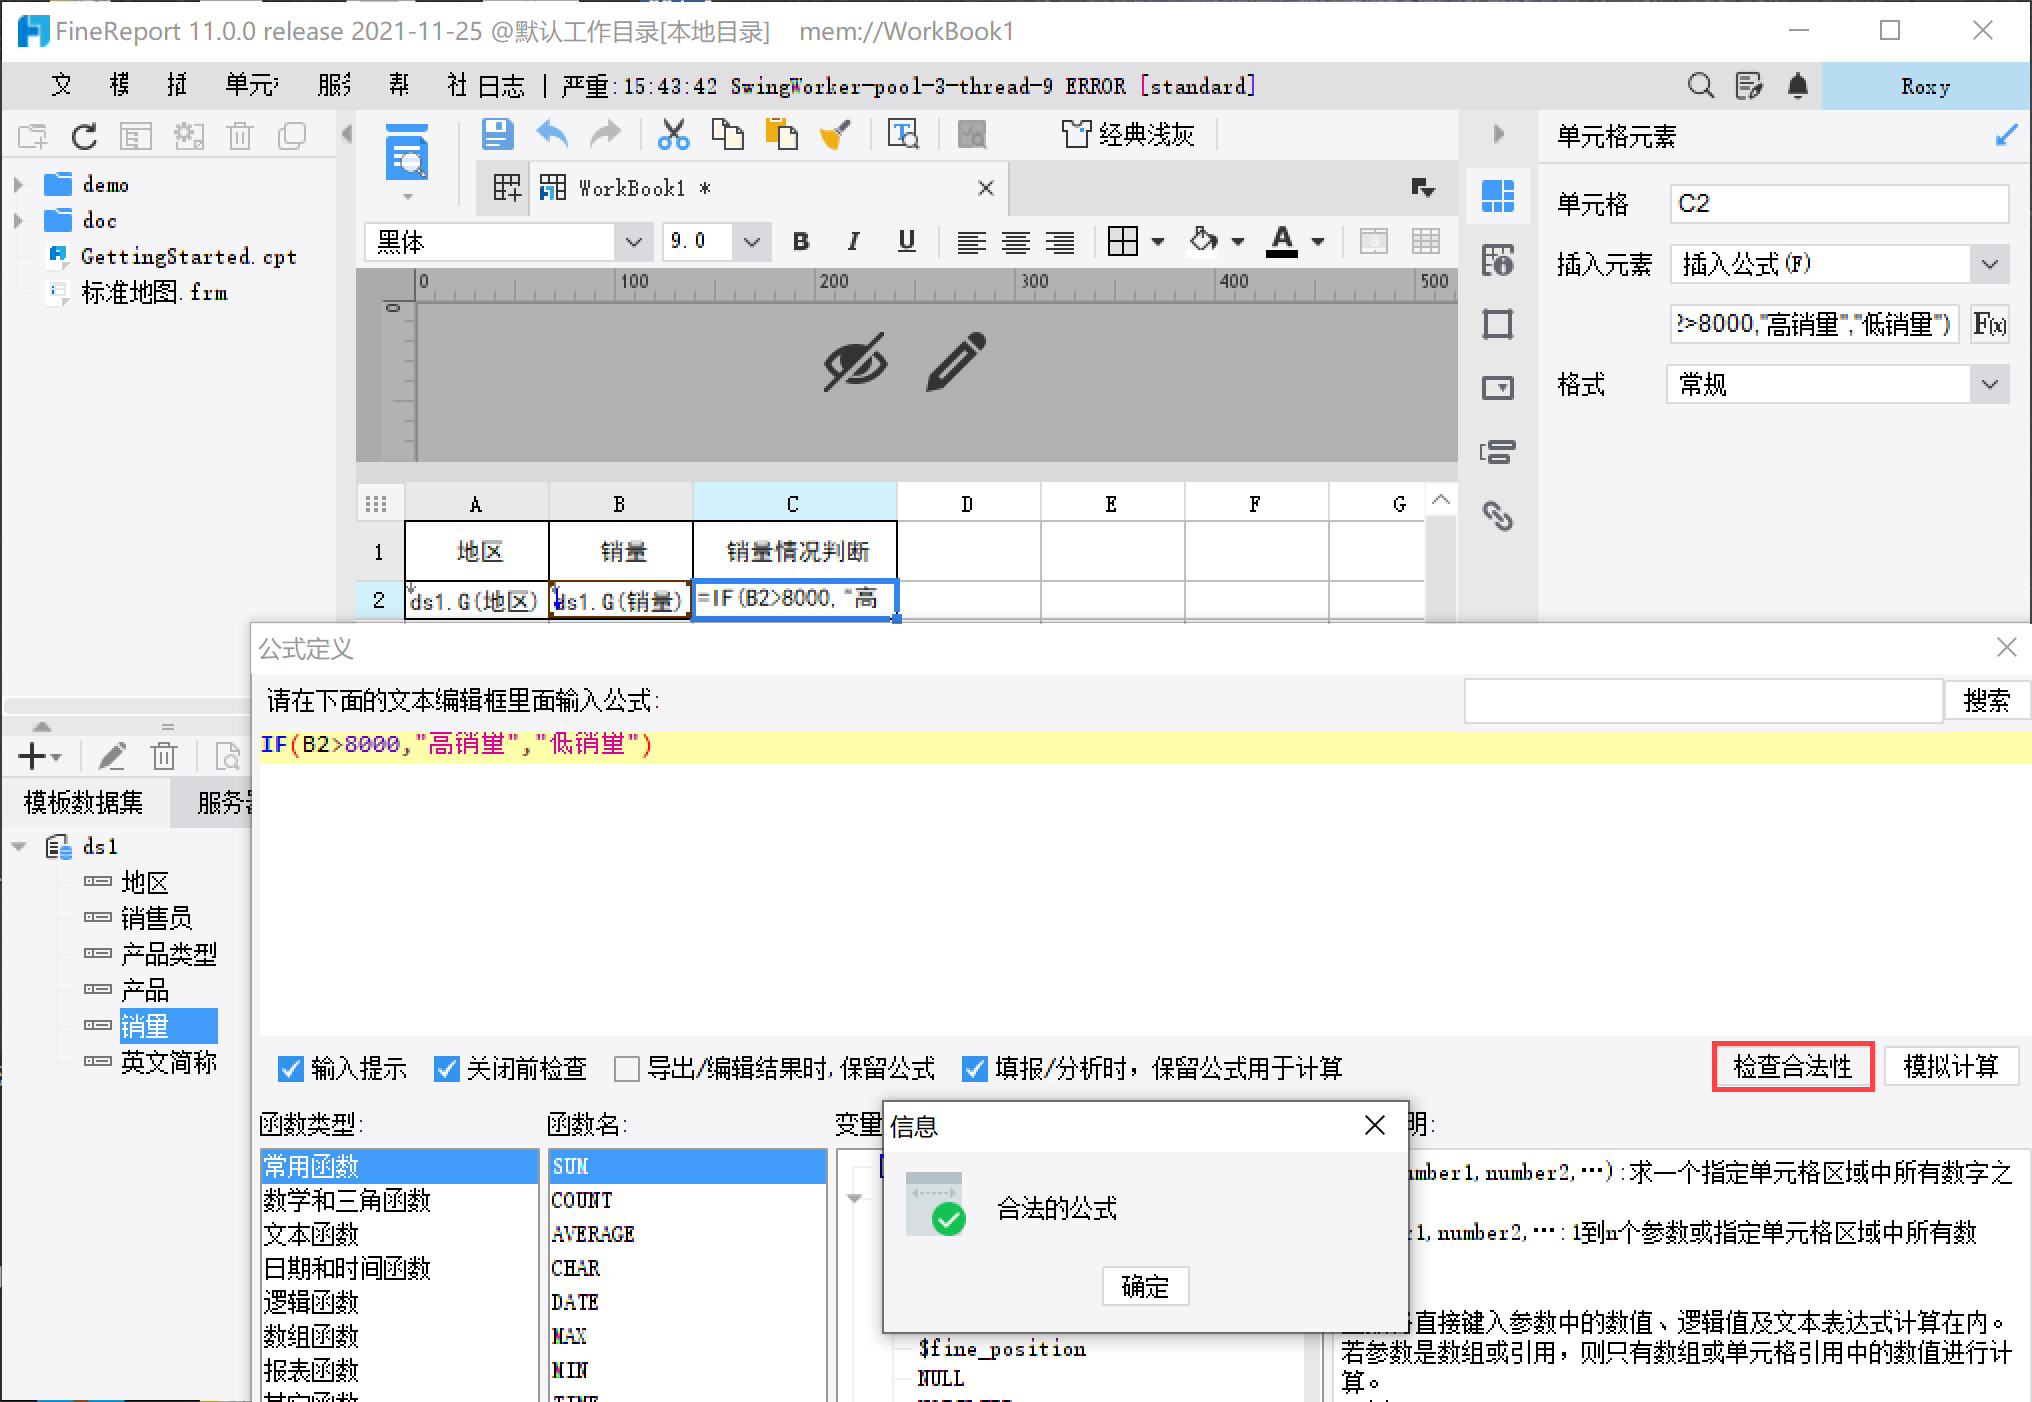Click the 模拟计算 button
Viewport: 2032px width, 1402px height.
[1950, 1067]
